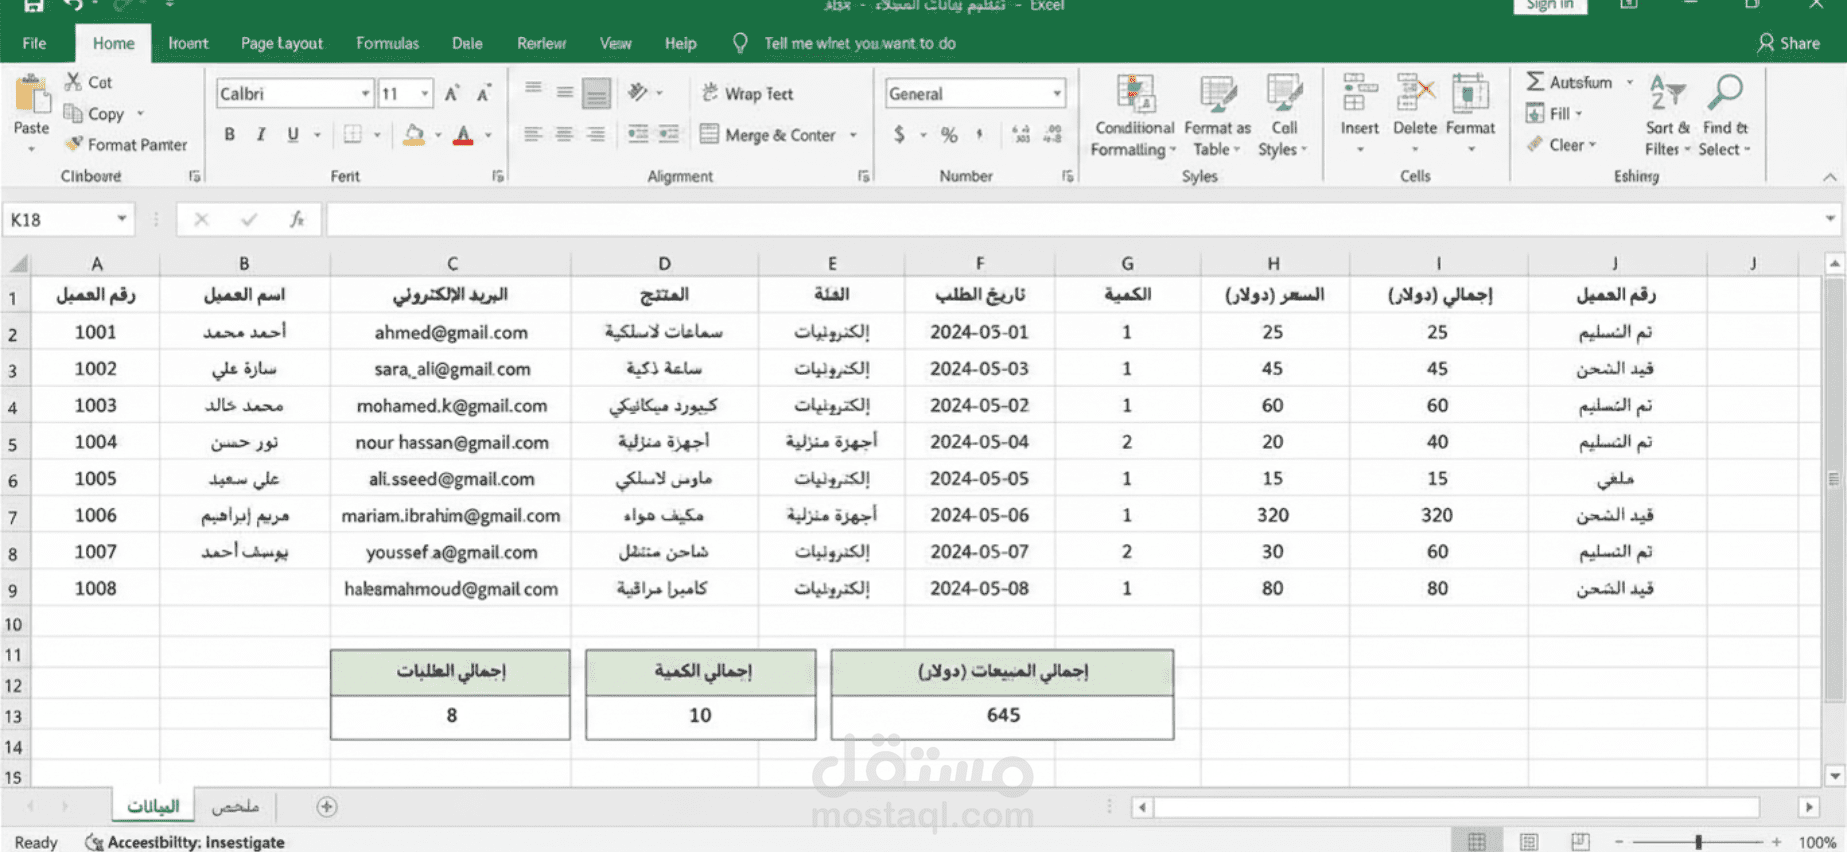Toggle Underline formatting
This screenshot has width=1847, height=852.
(292, 134)
